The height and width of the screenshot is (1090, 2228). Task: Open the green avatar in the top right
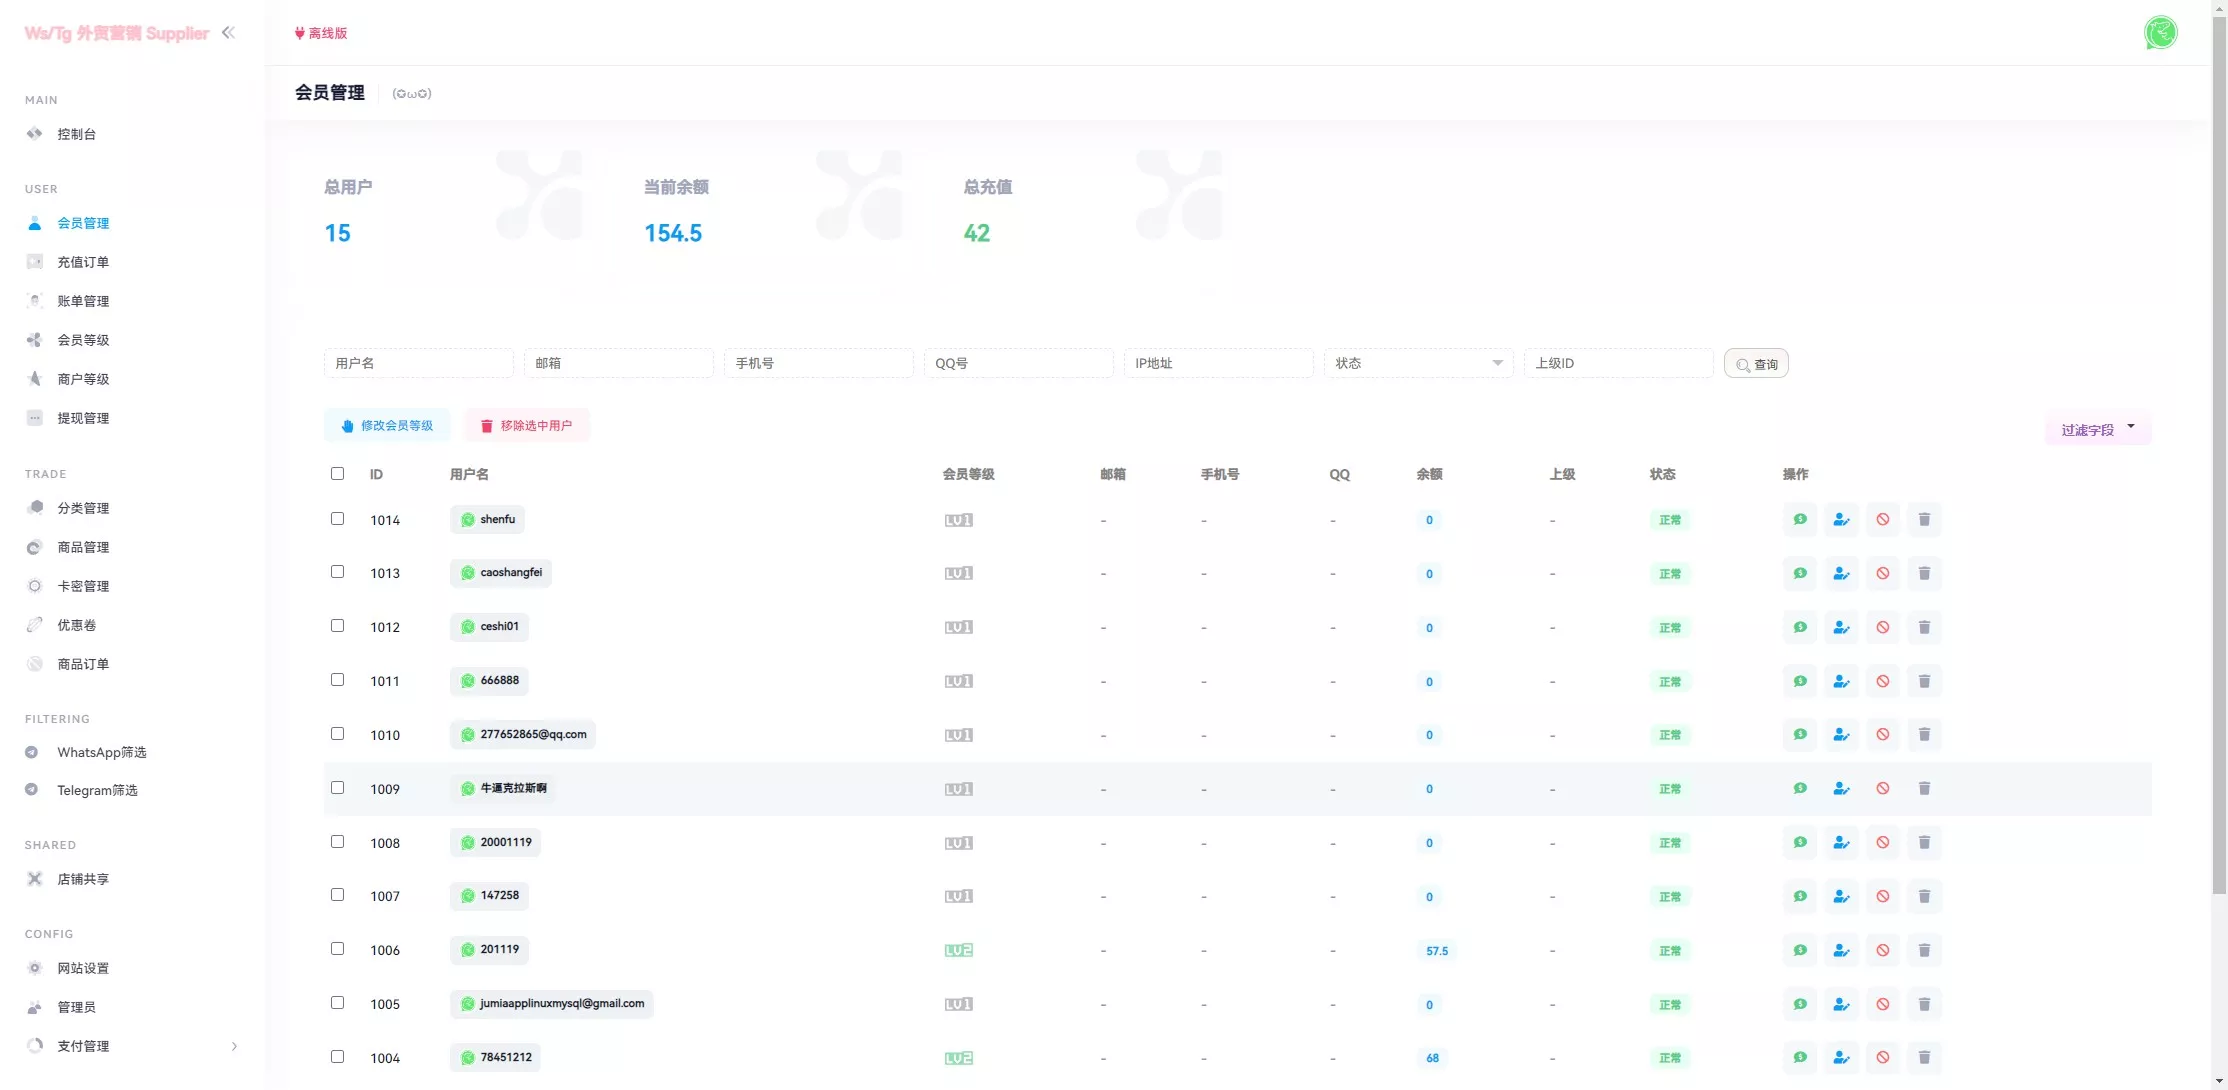2160,33
